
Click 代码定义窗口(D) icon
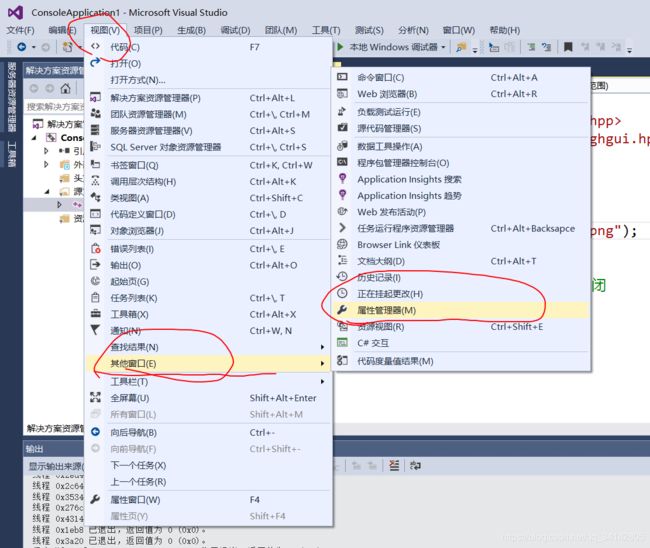point(95,213)
